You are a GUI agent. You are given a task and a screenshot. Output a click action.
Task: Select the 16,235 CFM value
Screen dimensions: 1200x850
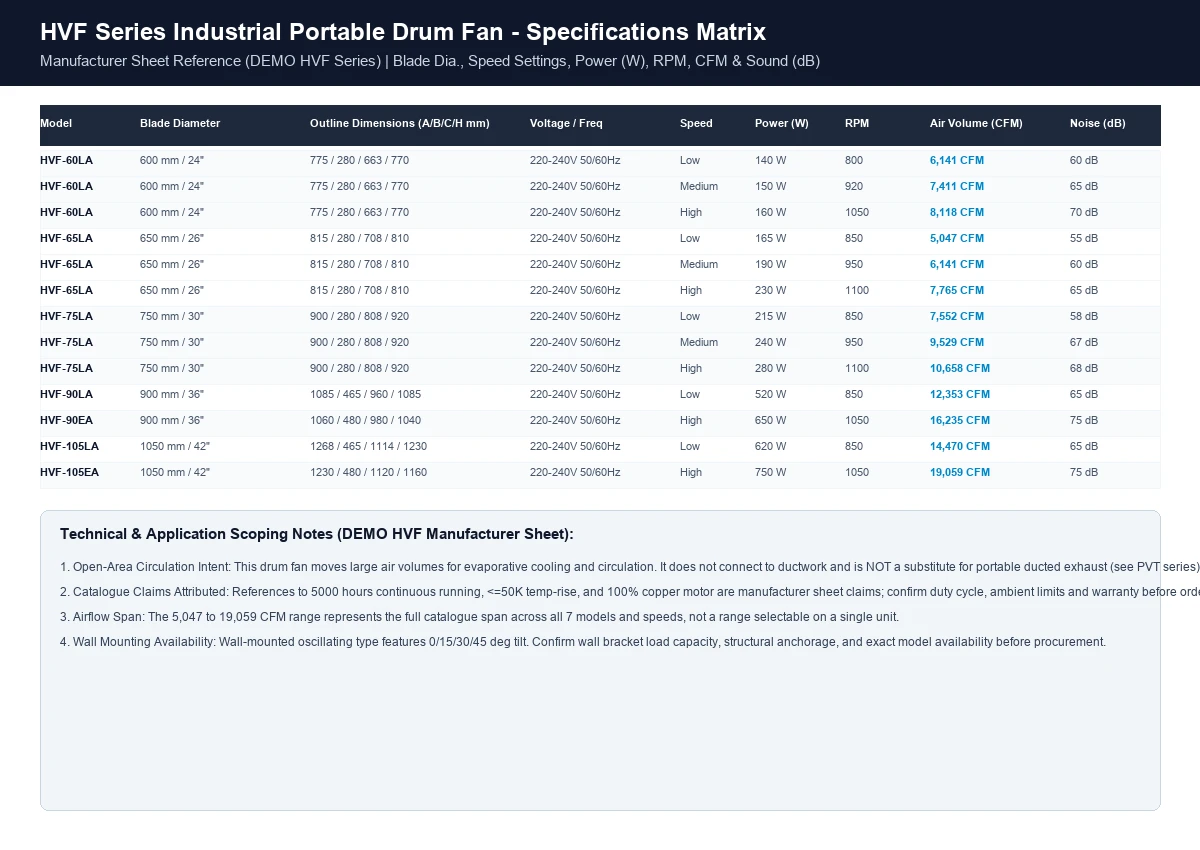(960, 420)
